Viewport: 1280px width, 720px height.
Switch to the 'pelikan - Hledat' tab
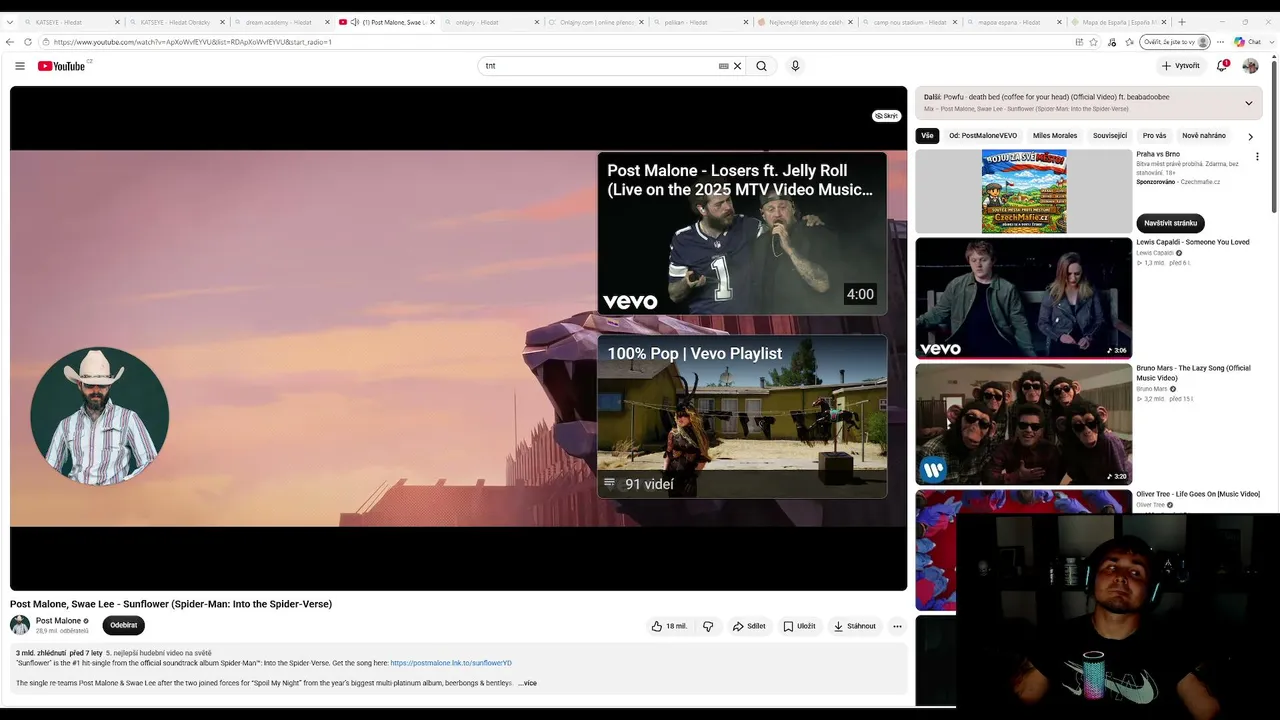click(698, 22)
